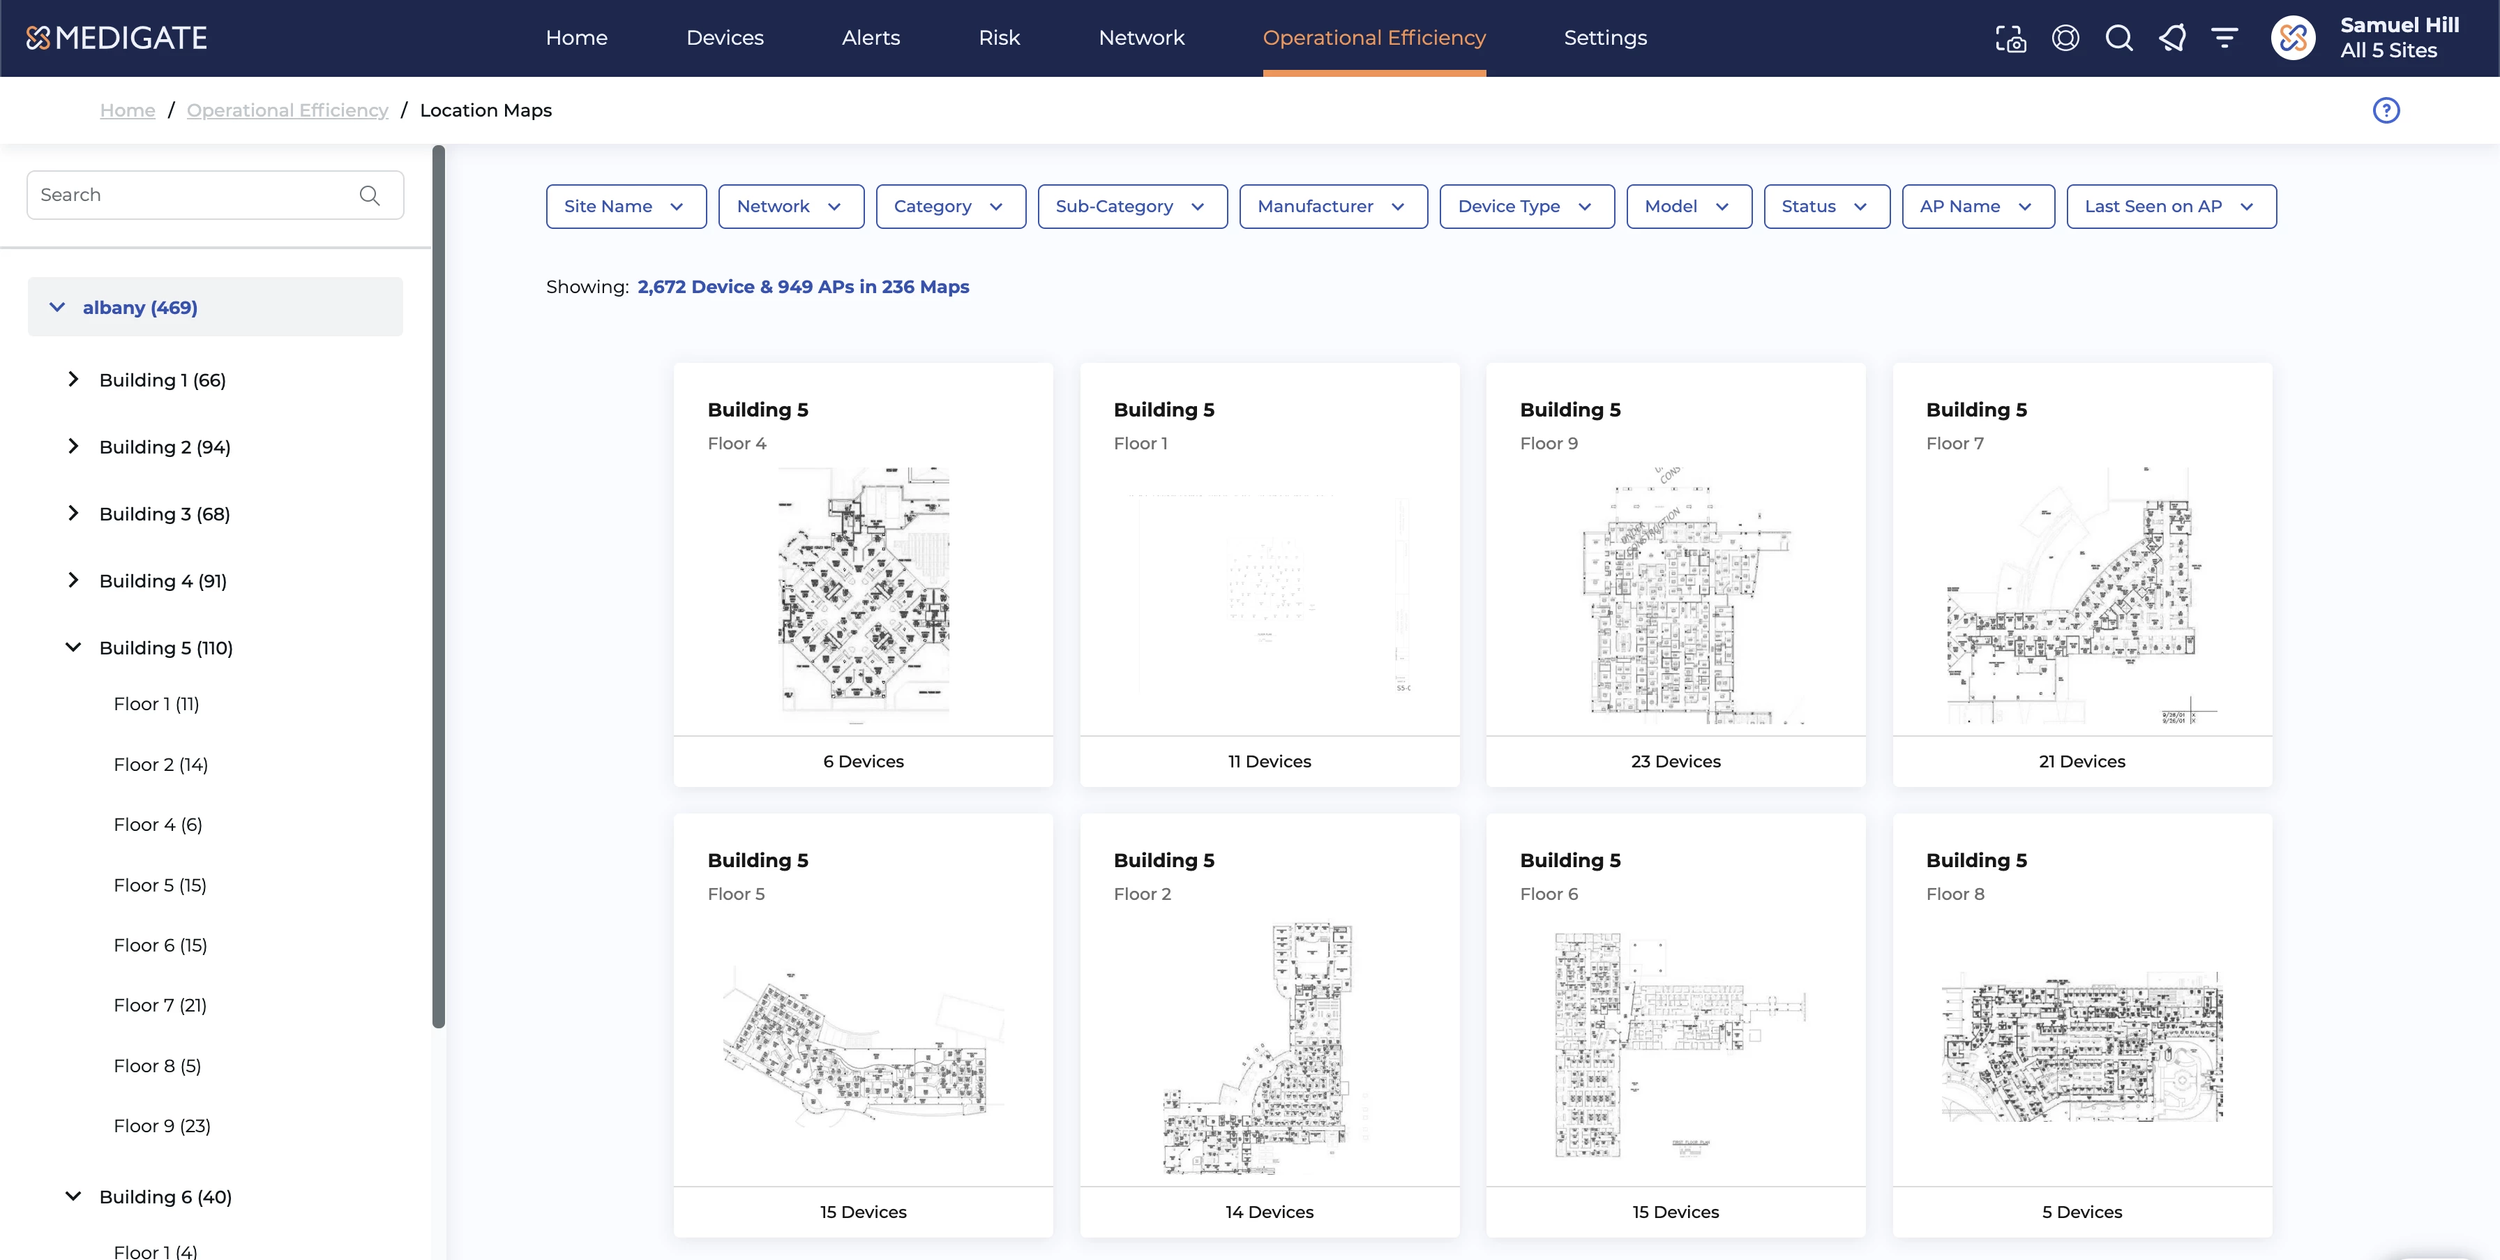This screenshot has height=1260, width=2500.
Task: Expand Building 2 (94) in tree
Action: [x=73, y=446]
